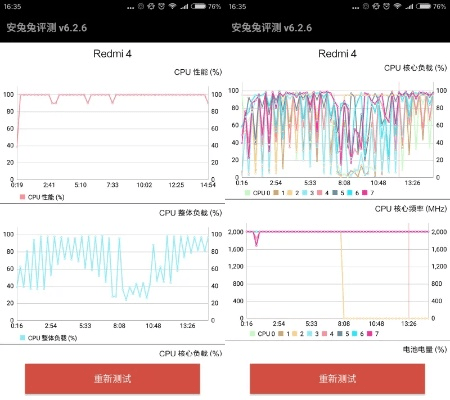
Task: Tap the 12:25 time label on performance chart
Action: tap(176, 185)
